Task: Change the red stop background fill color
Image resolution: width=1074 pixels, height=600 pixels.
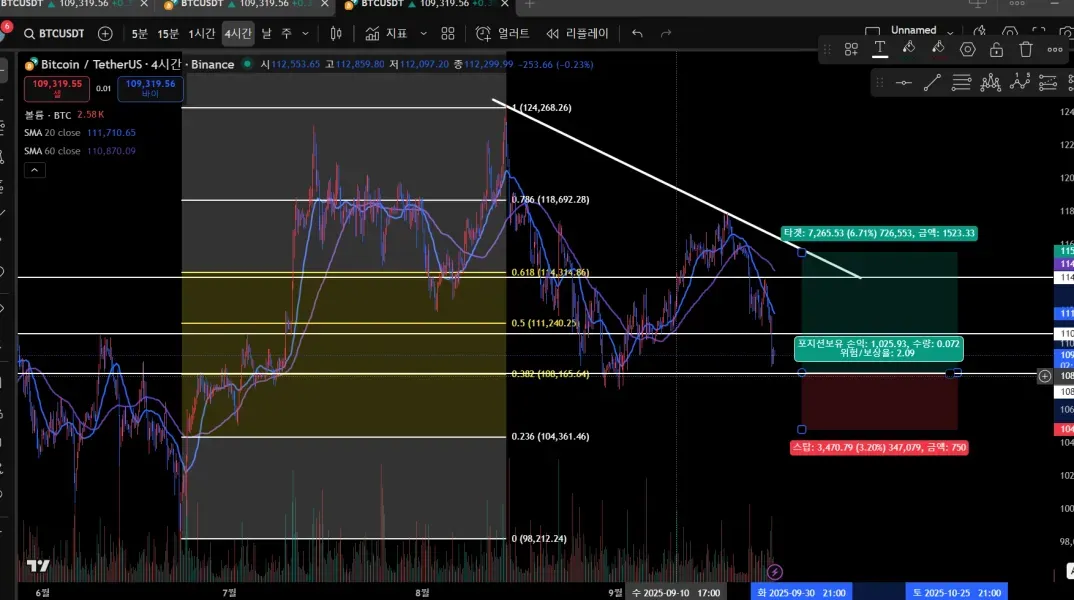Action: pos(938,49)
